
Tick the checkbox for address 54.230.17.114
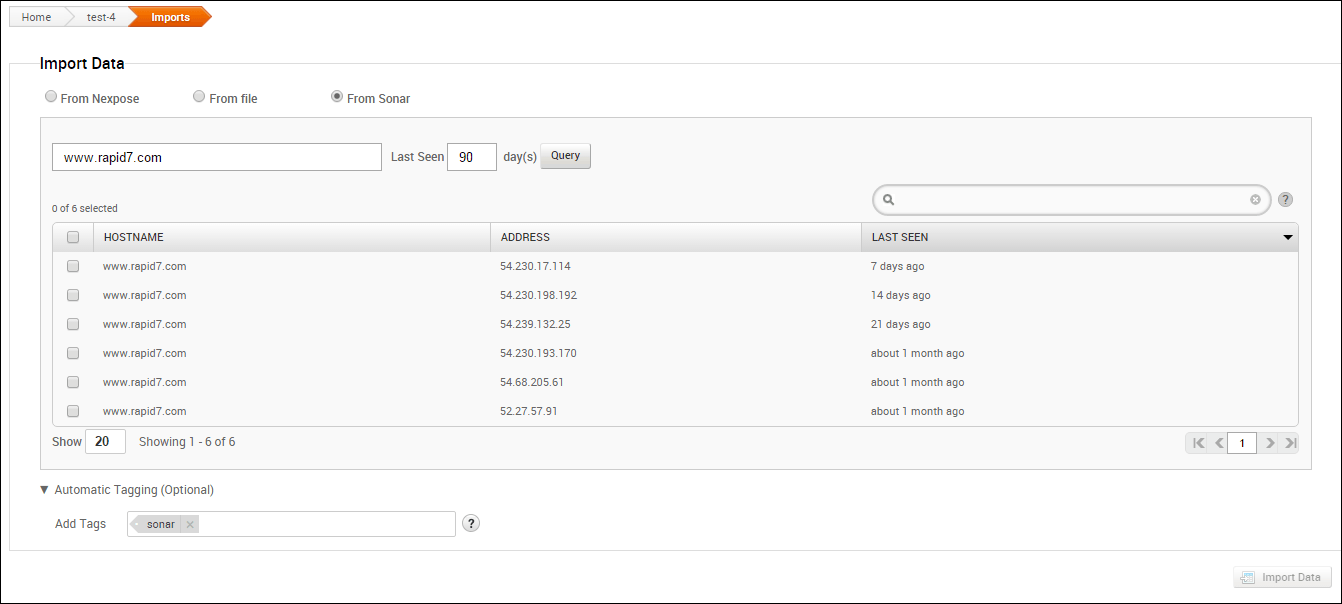coord(73,266)
